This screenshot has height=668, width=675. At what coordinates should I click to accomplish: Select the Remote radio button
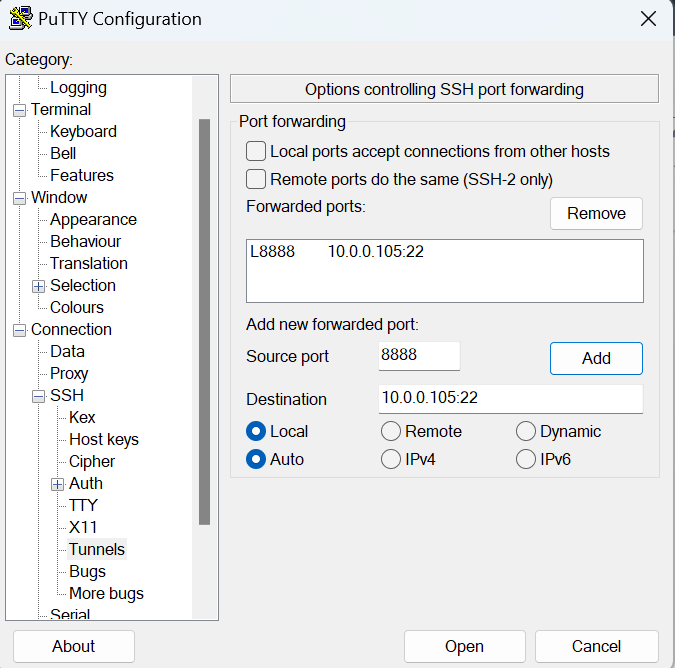tap(391, 431)
